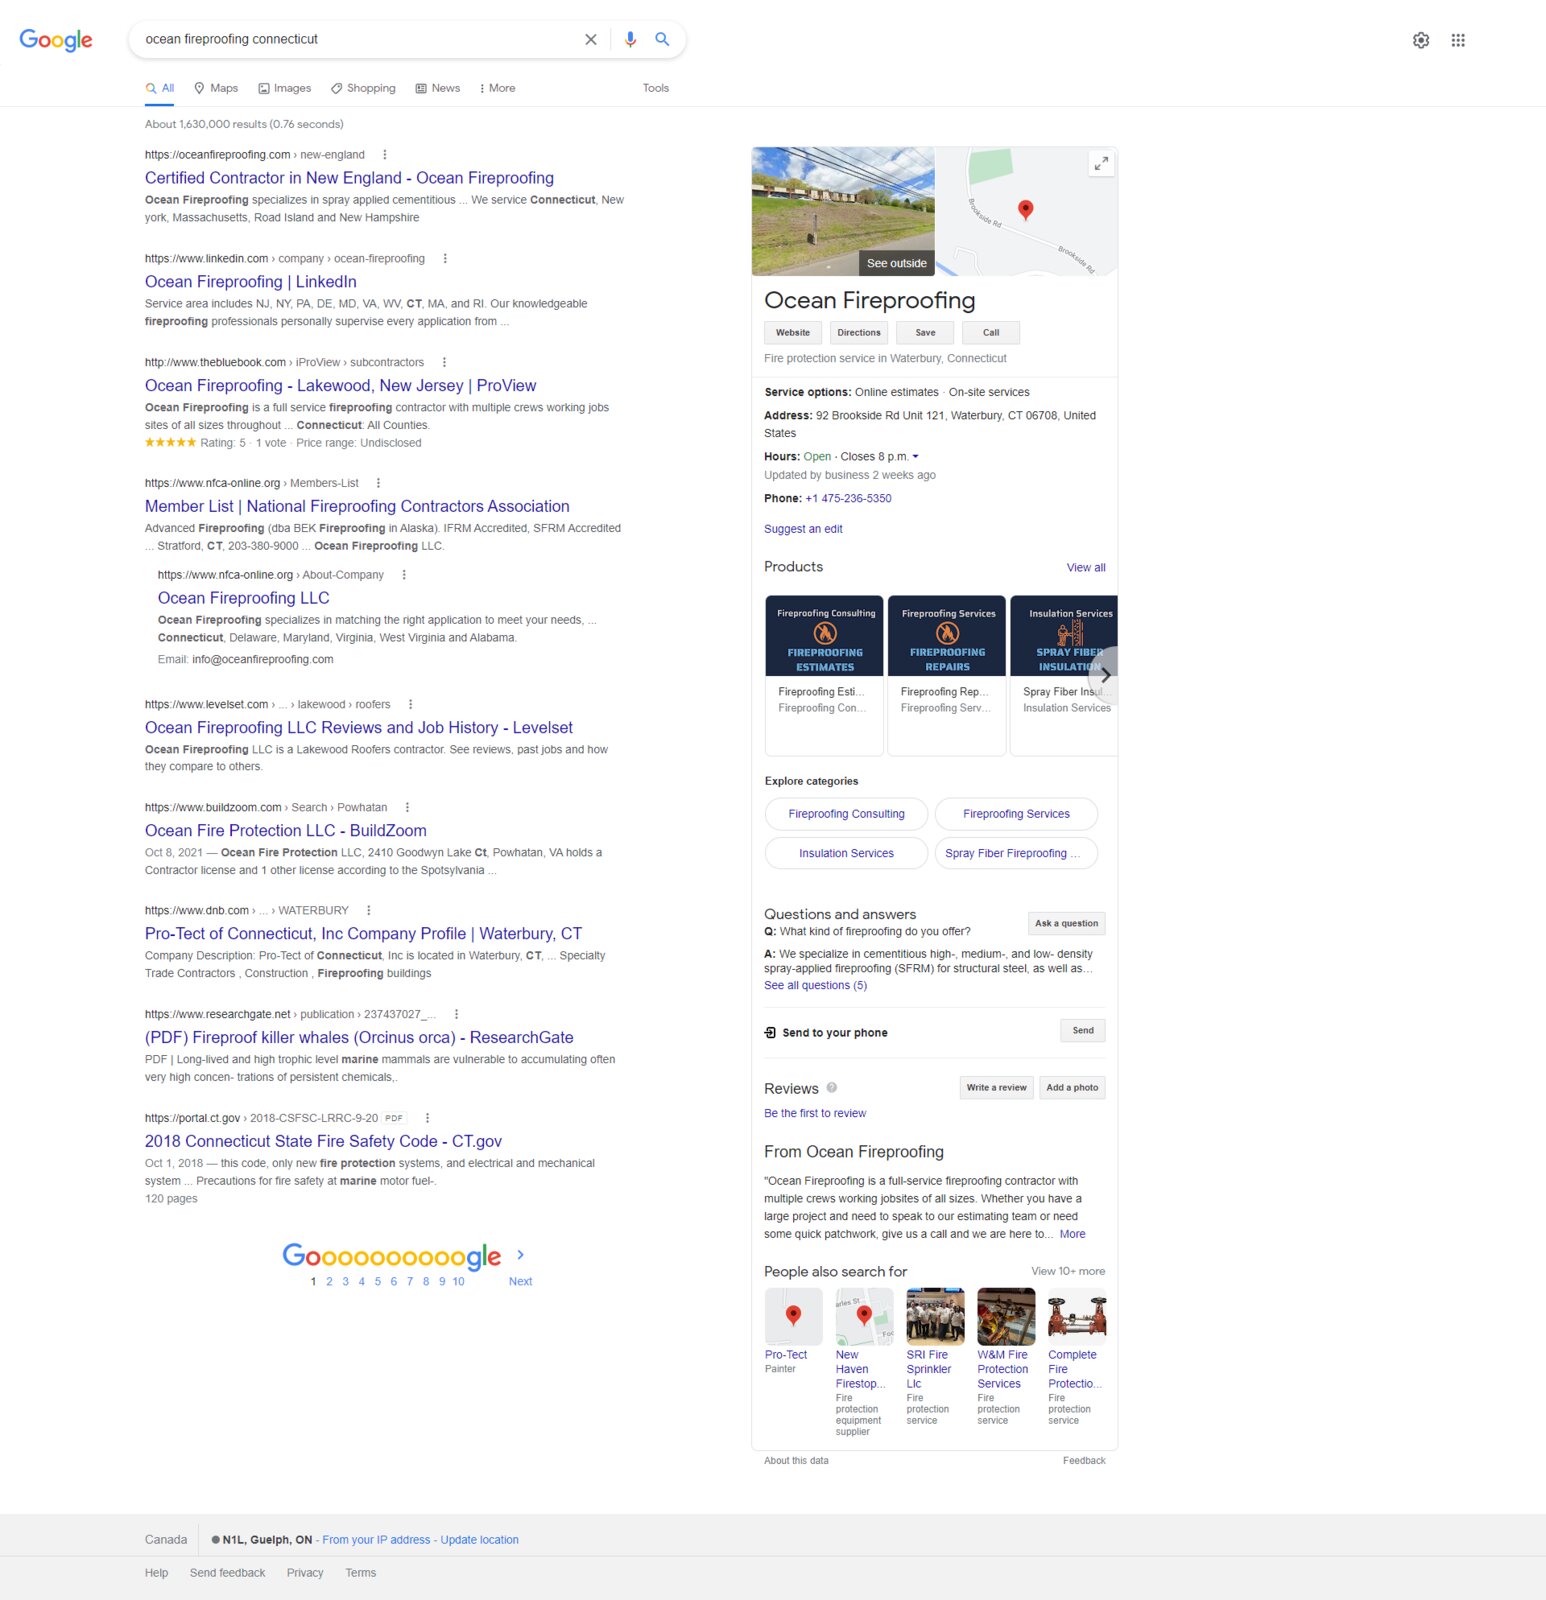1546x1600 pixels.
Task: Click the red map pin marker
Action: coord(1025,209)
